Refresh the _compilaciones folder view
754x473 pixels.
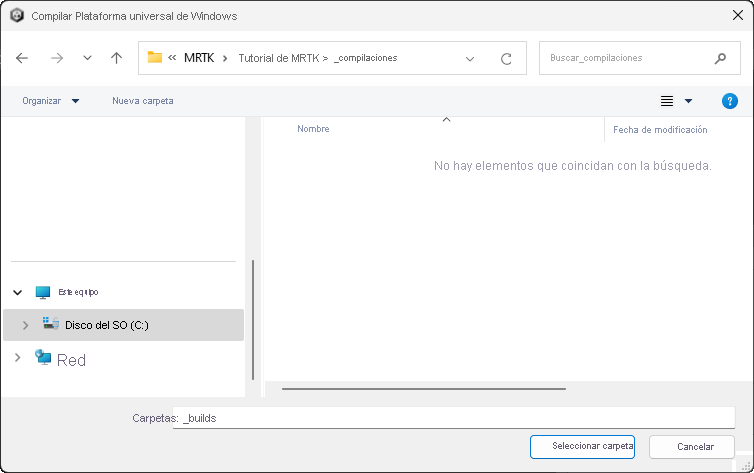[x=506, y=59]
